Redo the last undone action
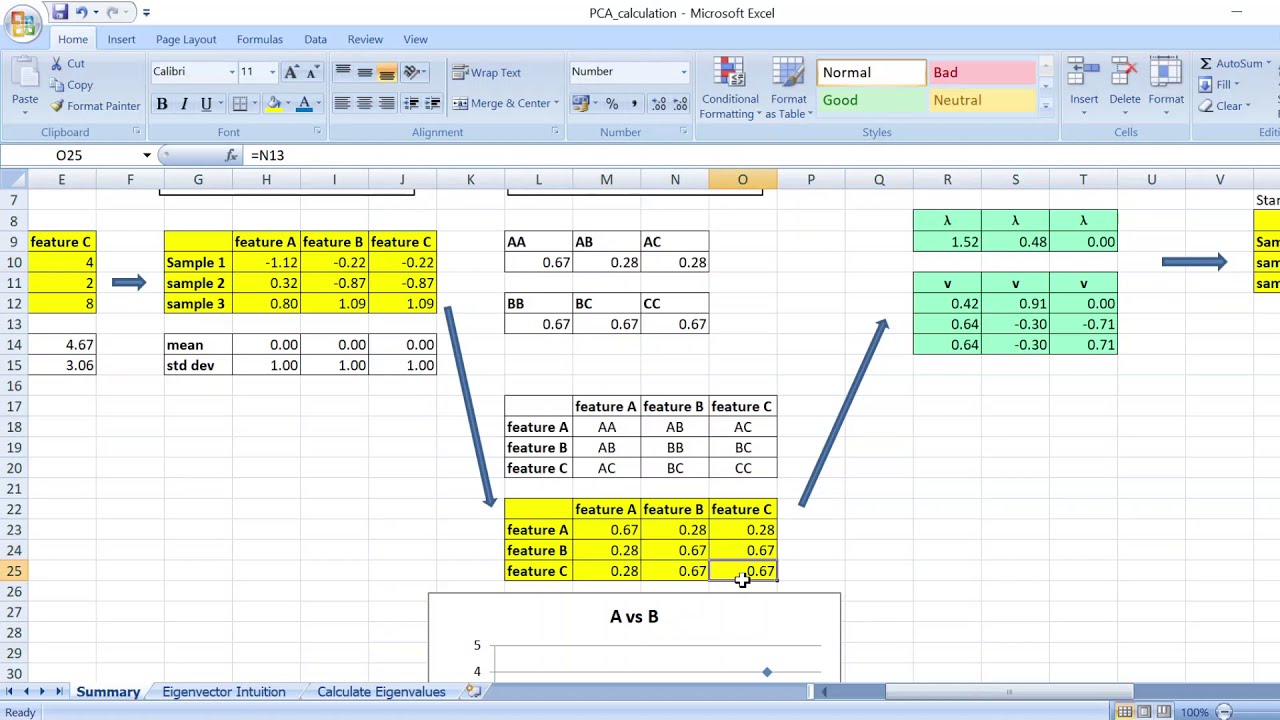 (112, 12)
